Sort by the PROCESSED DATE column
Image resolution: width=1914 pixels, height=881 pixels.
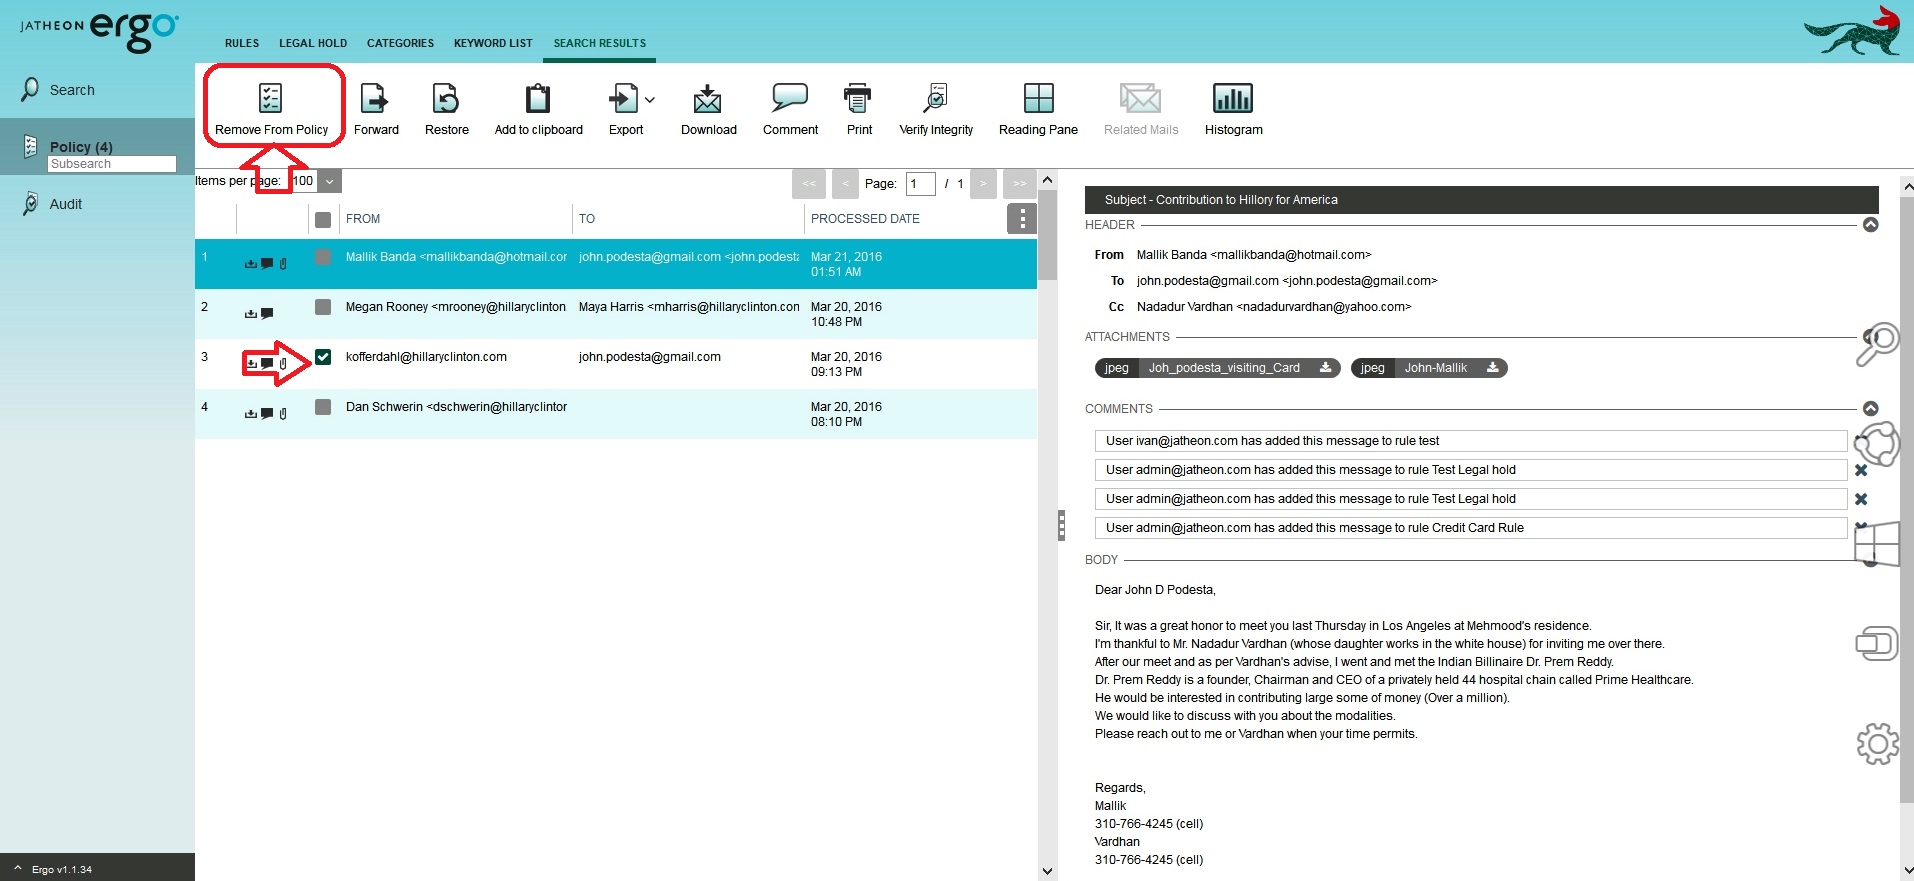coord(865,219)
